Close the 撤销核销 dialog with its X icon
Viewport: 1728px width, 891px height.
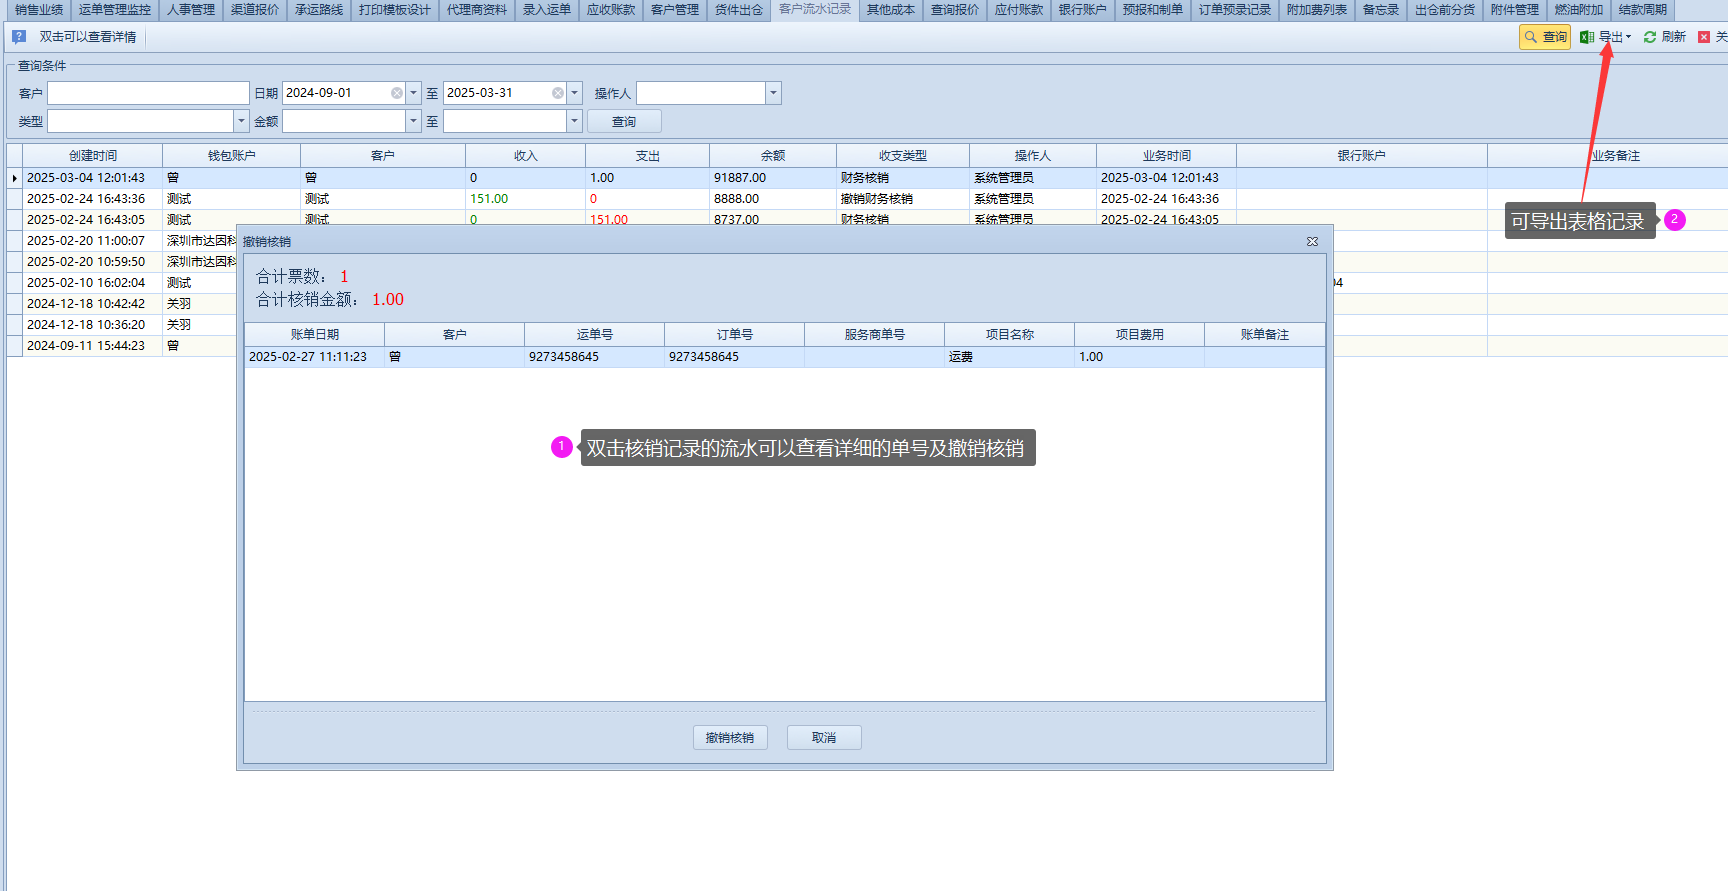[1312, 241]
